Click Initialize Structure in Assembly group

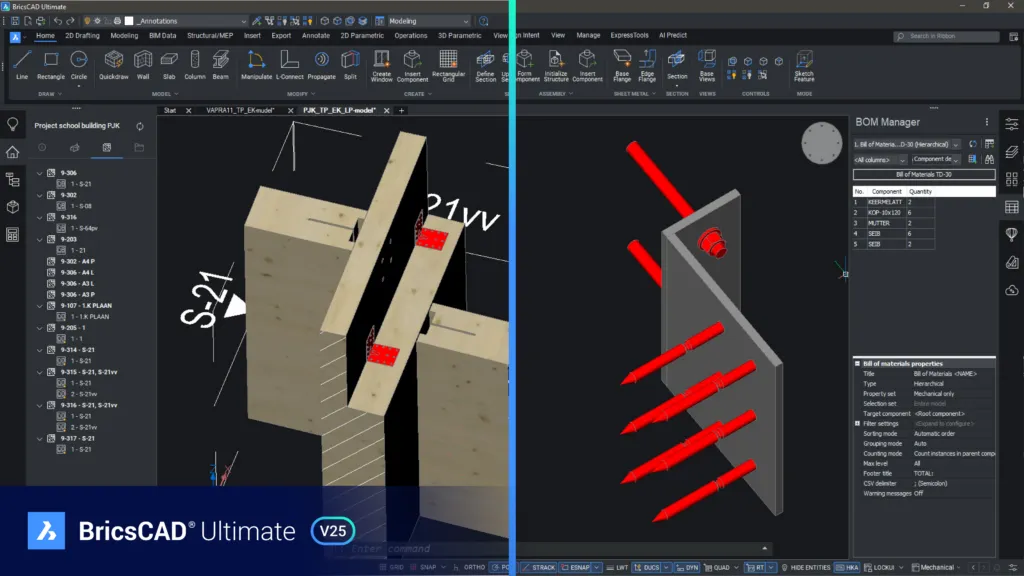tap(556, 67)
